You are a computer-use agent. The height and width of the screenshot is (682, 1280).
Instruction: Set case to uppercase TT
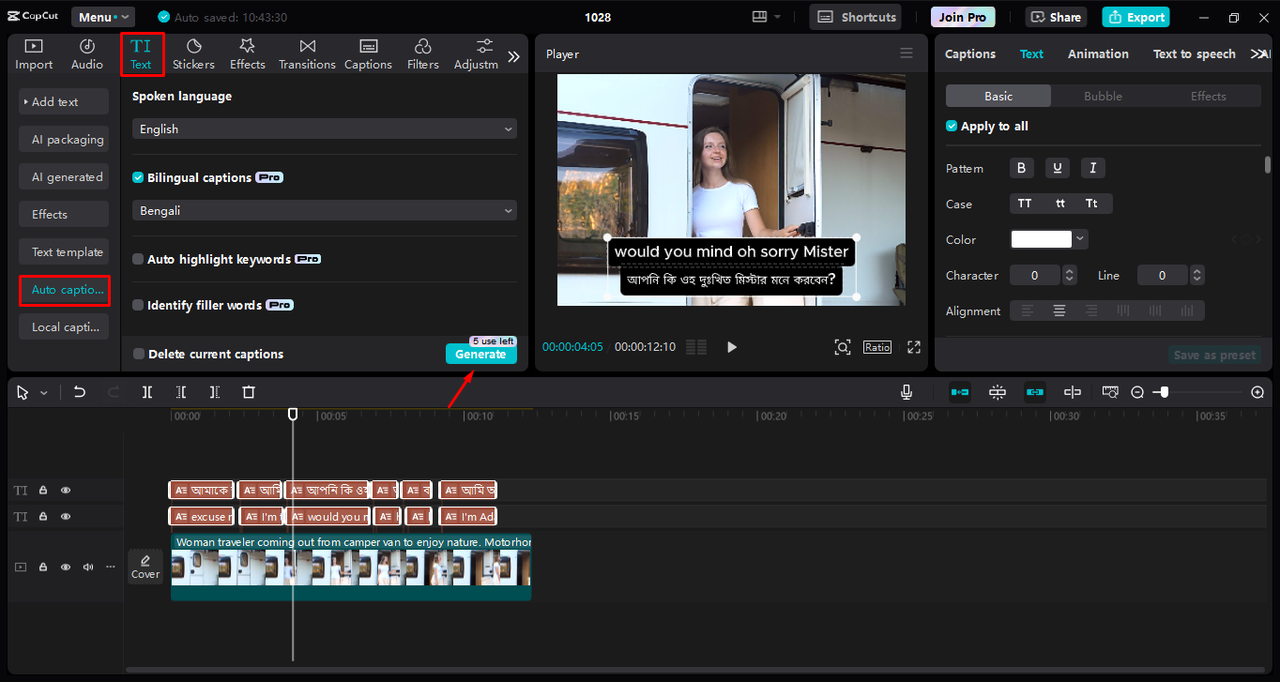point(1025,203)
